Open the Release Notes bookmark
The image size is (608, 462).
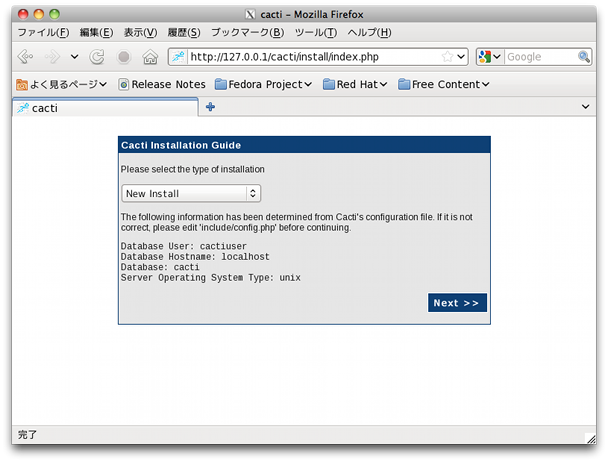pyautogui.click(x=162, y=84)
